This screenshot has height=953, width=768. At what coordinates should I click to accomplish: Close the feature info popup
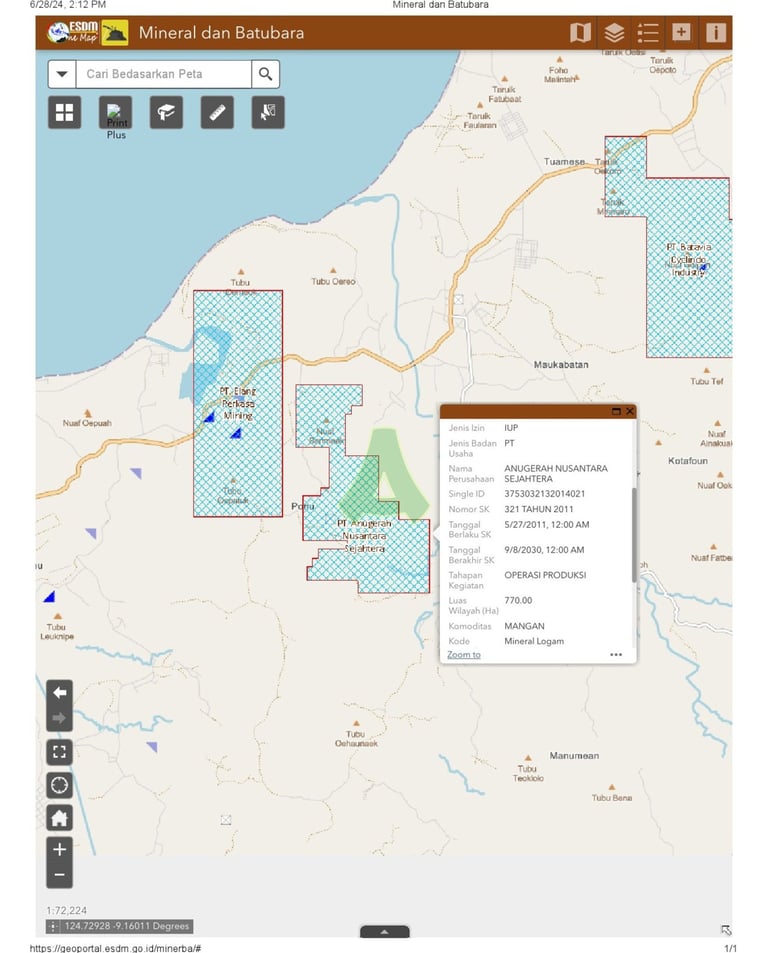click(x=629, y=411)
